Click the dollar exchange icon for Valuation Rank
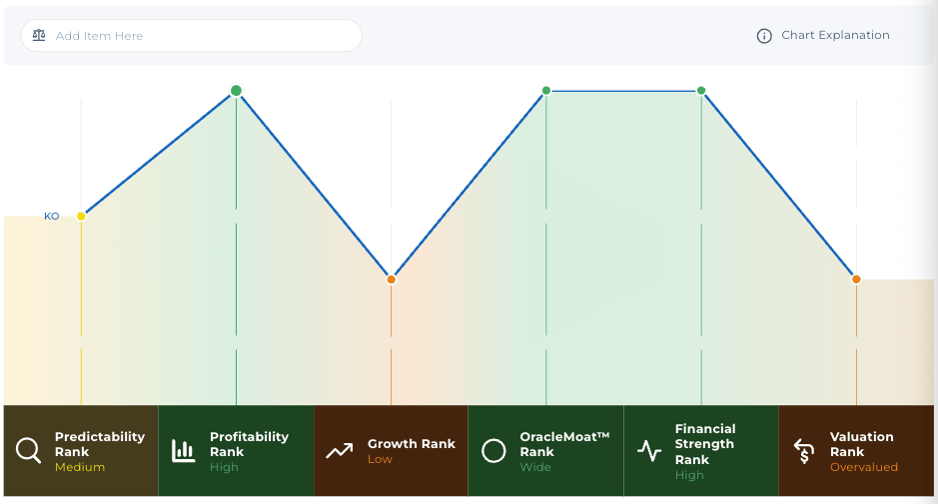 click(804, 451)
